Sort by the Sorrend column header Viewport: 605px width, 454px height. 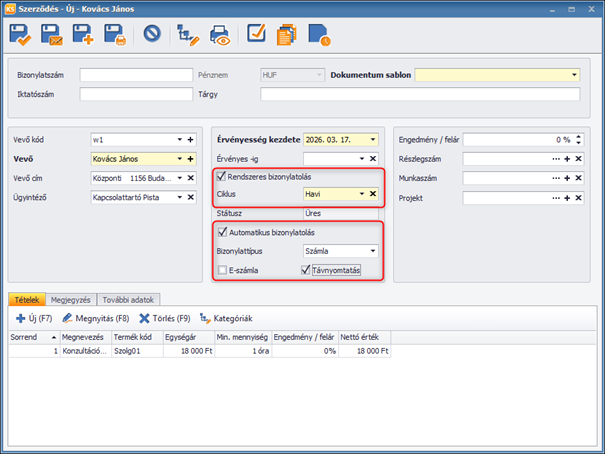34,337
